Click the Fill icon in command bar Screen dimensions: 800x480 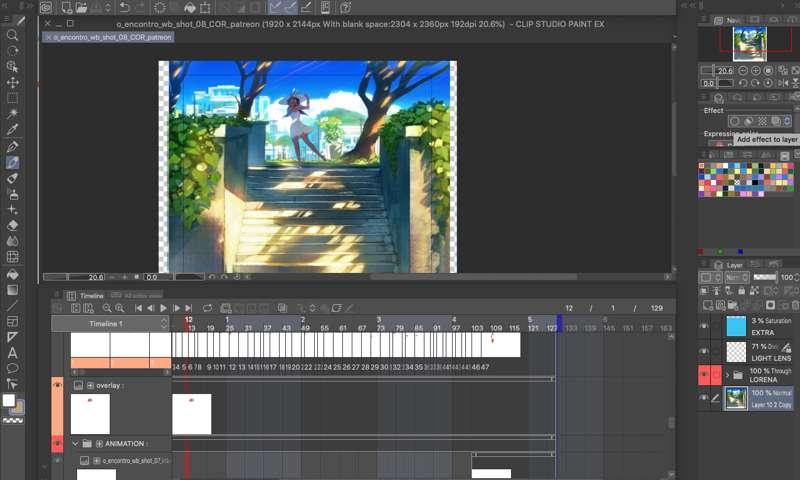(190, 7)
